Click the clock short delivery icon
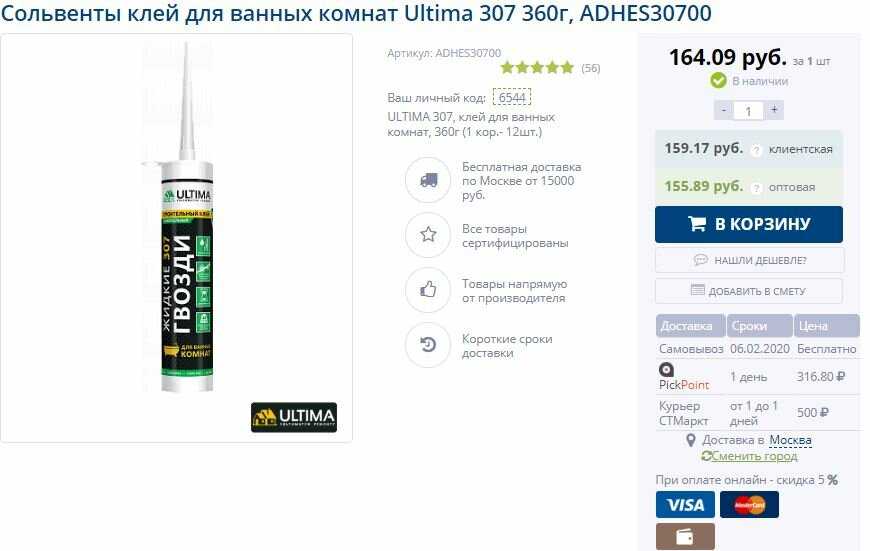 pos(428,345)
